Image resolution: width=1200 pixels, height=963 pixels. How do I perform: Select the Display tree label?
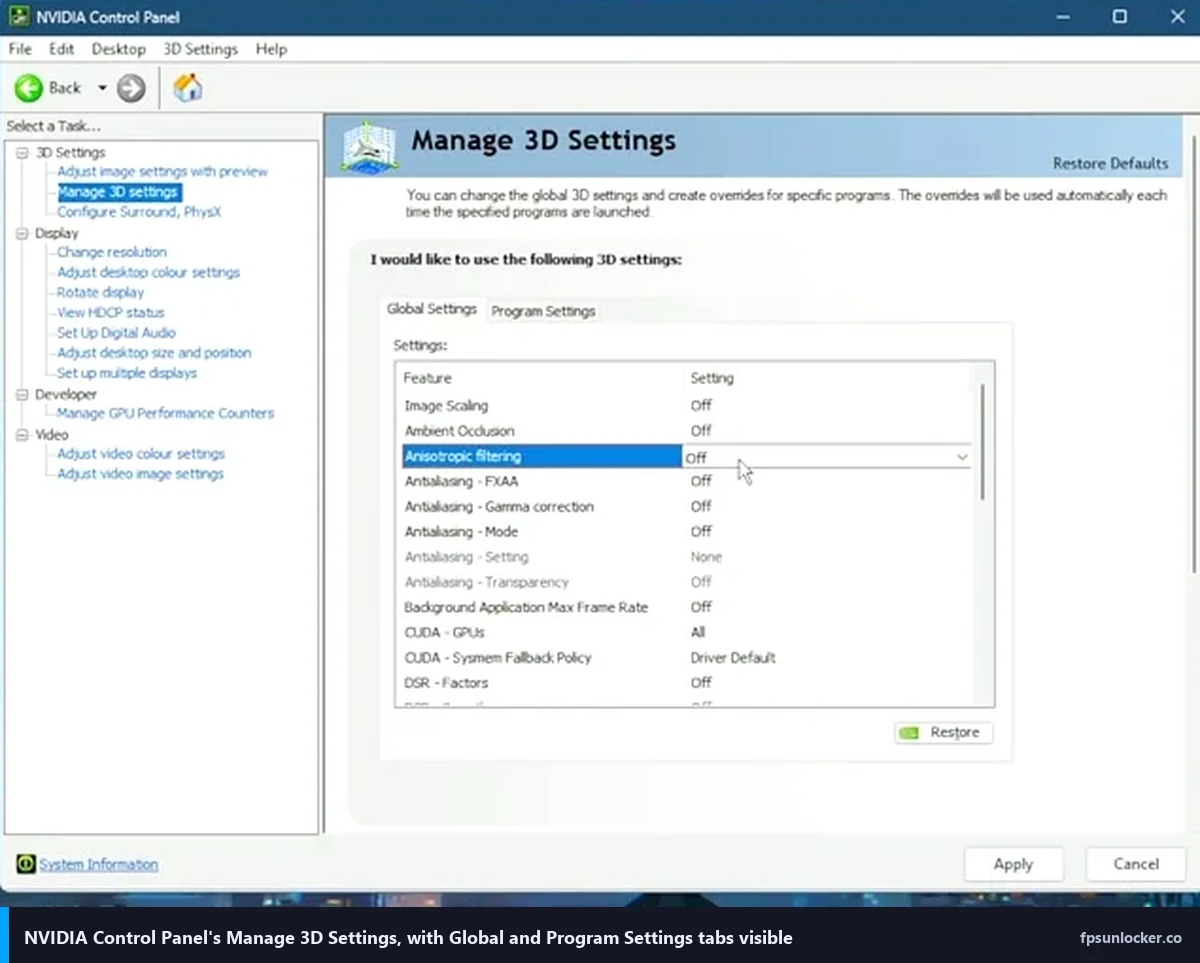click(x=56, y=233)
